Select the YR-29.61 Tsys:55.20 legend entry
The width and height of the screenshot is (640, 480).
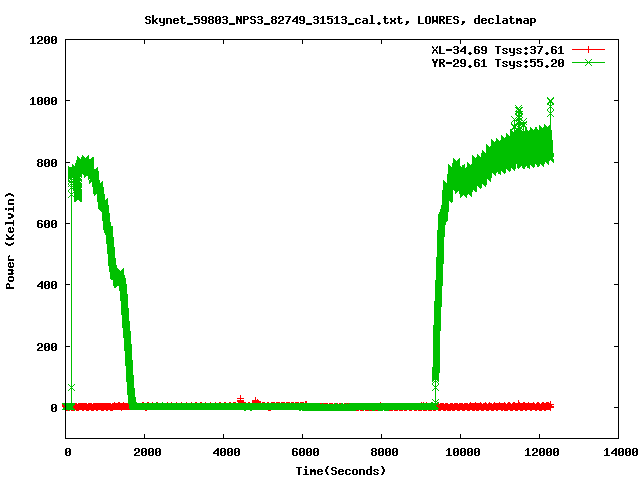tap(498, 63)
